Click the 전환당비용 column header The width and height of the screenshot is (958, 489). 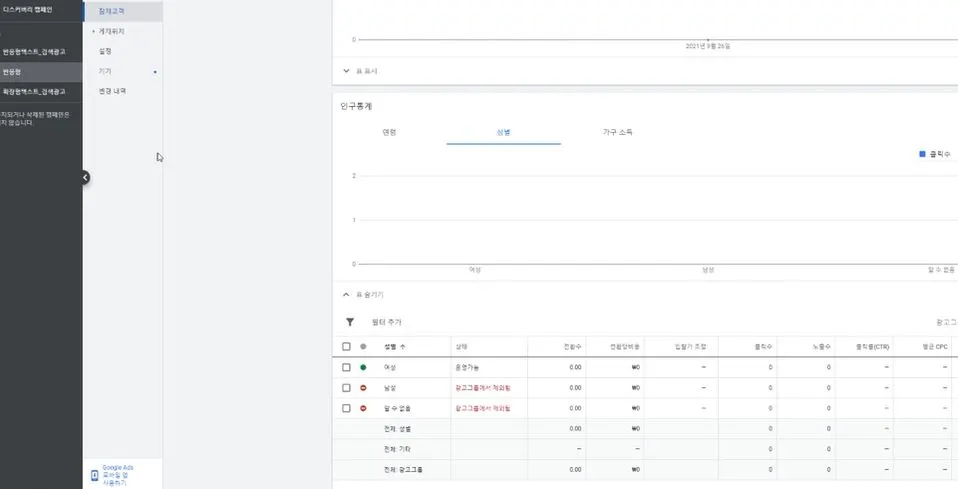(x=625, y=347)
